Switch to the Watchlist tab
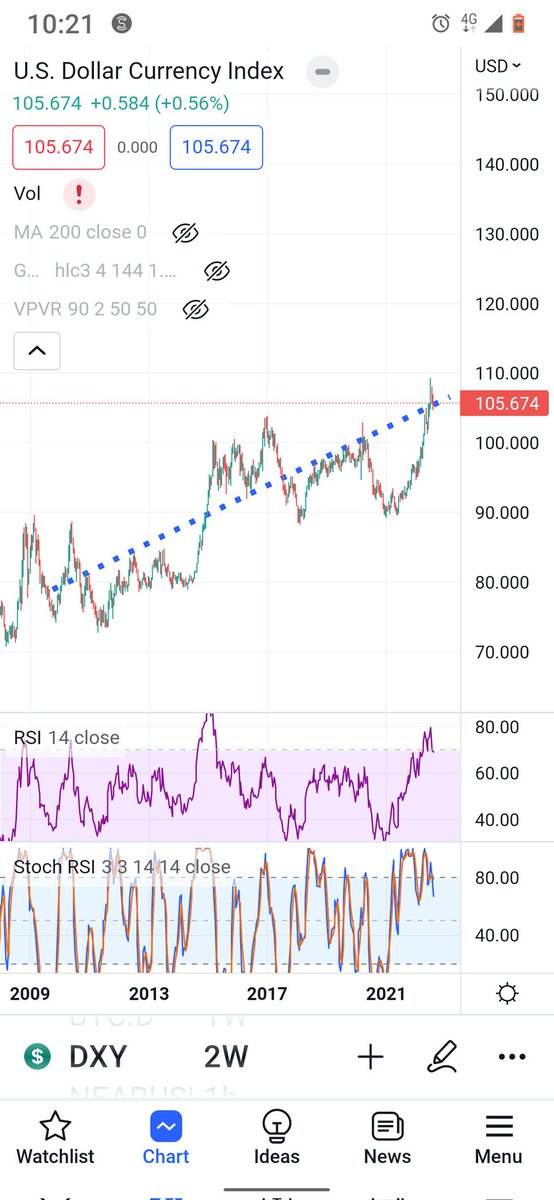Screen dimensions: 554x1200 pyautogui.click(x=55, y=1140)
